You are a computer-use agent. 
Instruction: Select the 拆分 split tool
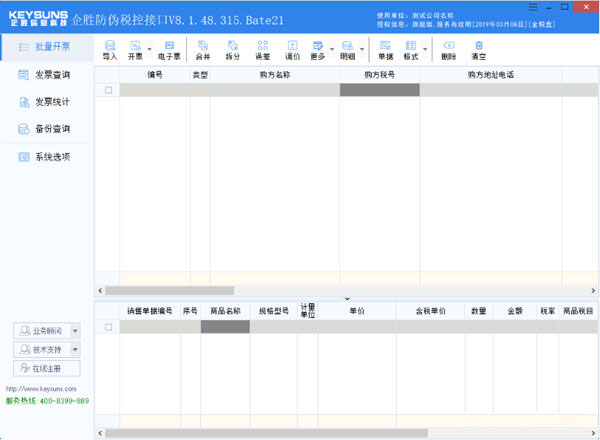233,50
